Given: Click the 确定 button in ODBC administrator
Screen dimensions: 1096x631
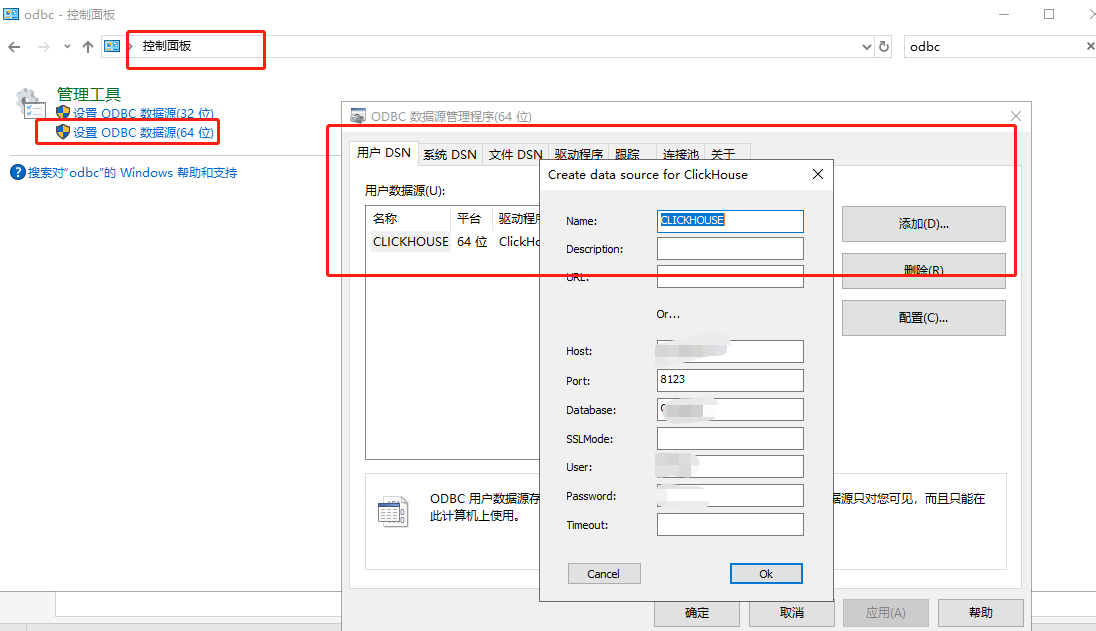Looking at the screenshot, I should (697, 613).
